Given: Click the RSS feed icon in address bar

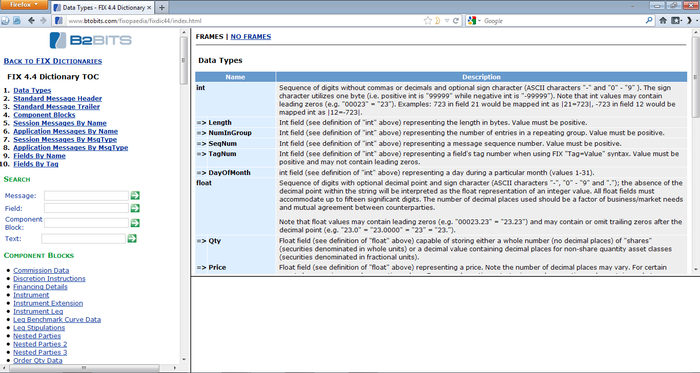Looking at the screenshot, I should tap(438, 21).
